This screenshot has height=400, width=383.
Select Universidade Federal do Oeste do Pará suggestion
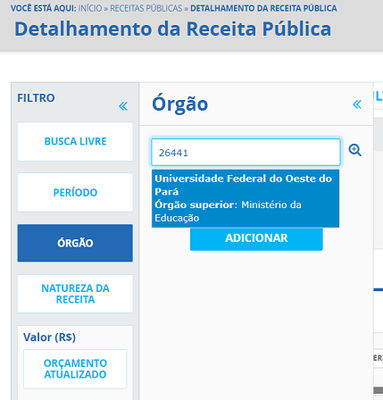coord(245,198)
